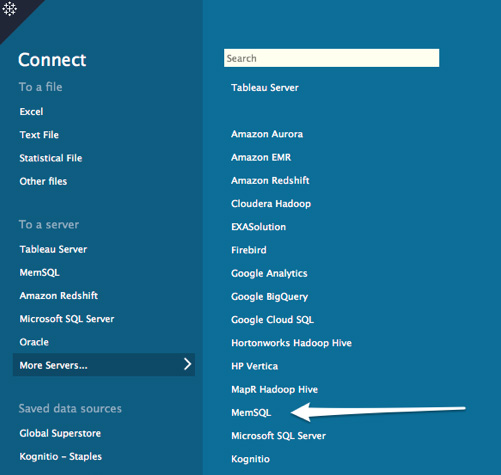501x475 pixels.
Task: Connect to Oracle server
Action: point(34,342)
